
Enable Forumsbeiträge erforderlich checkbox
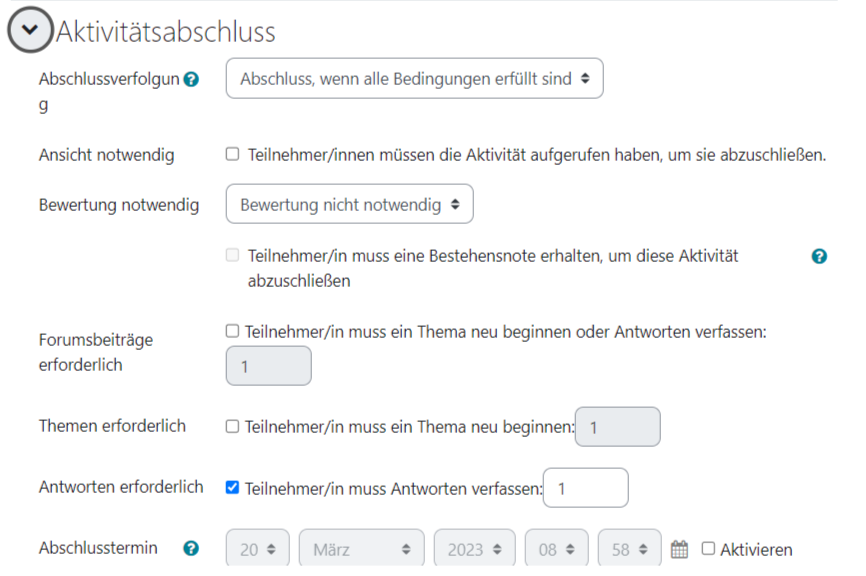coord(233,331)
